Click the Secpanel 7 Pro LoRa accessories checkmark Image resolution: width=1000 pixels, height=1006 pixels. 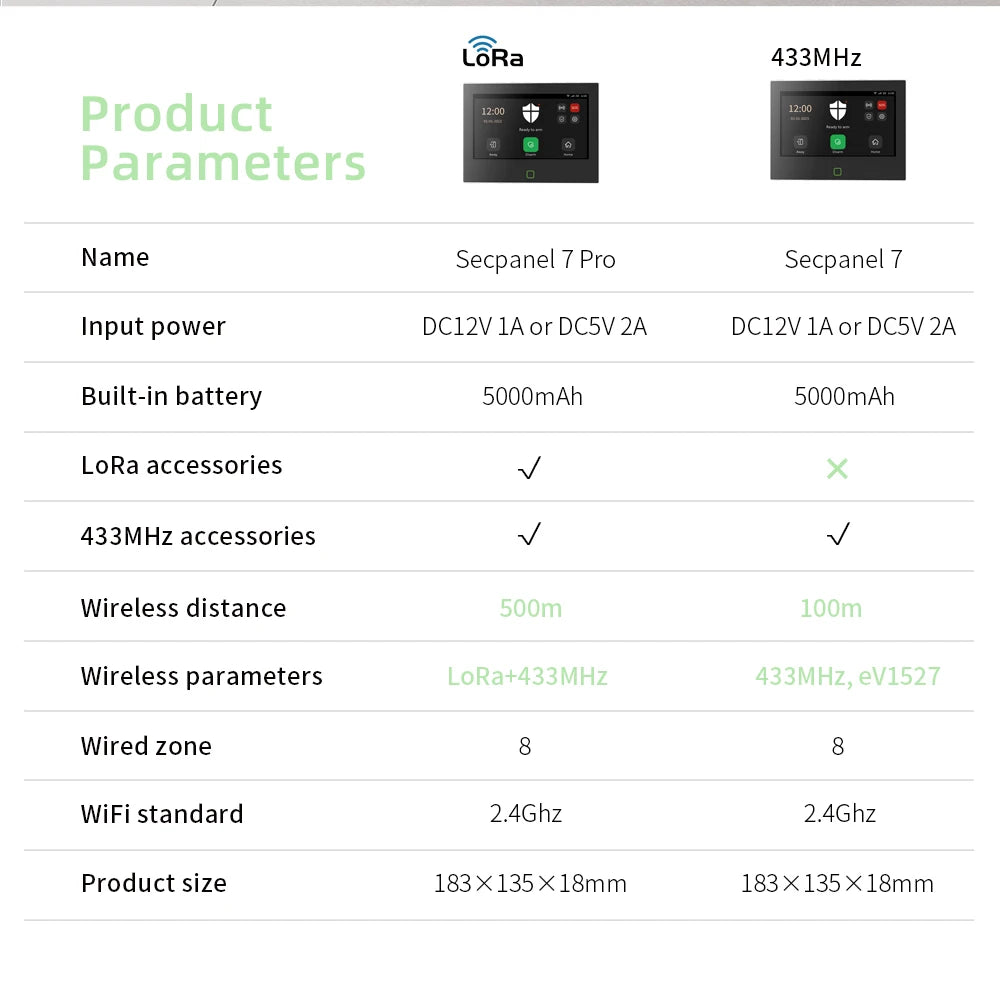530,467
